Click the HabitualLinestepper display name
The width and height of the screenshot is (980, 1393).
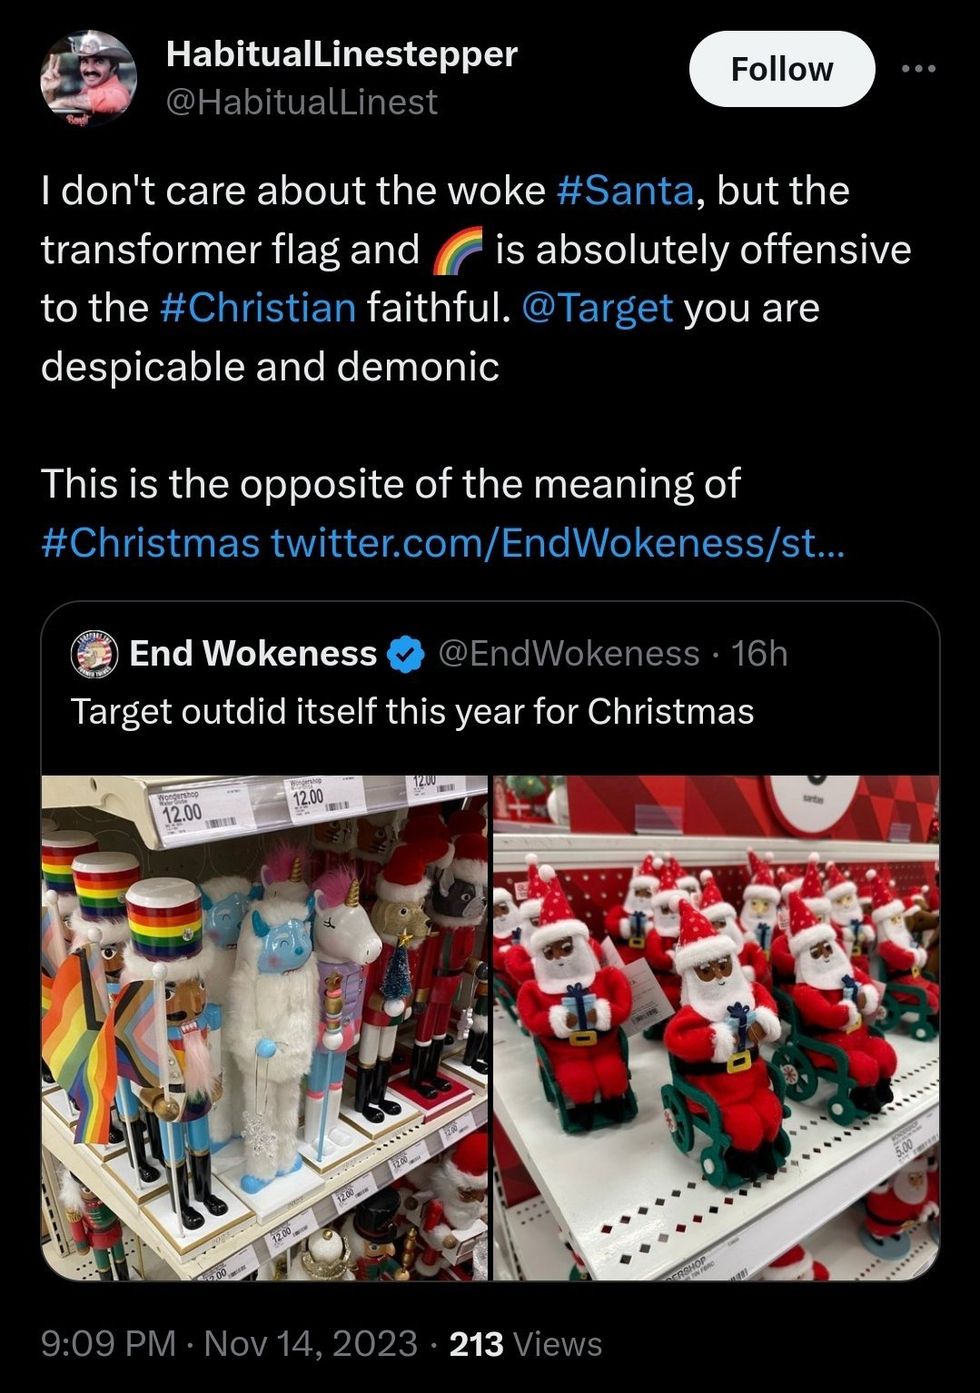342,54
